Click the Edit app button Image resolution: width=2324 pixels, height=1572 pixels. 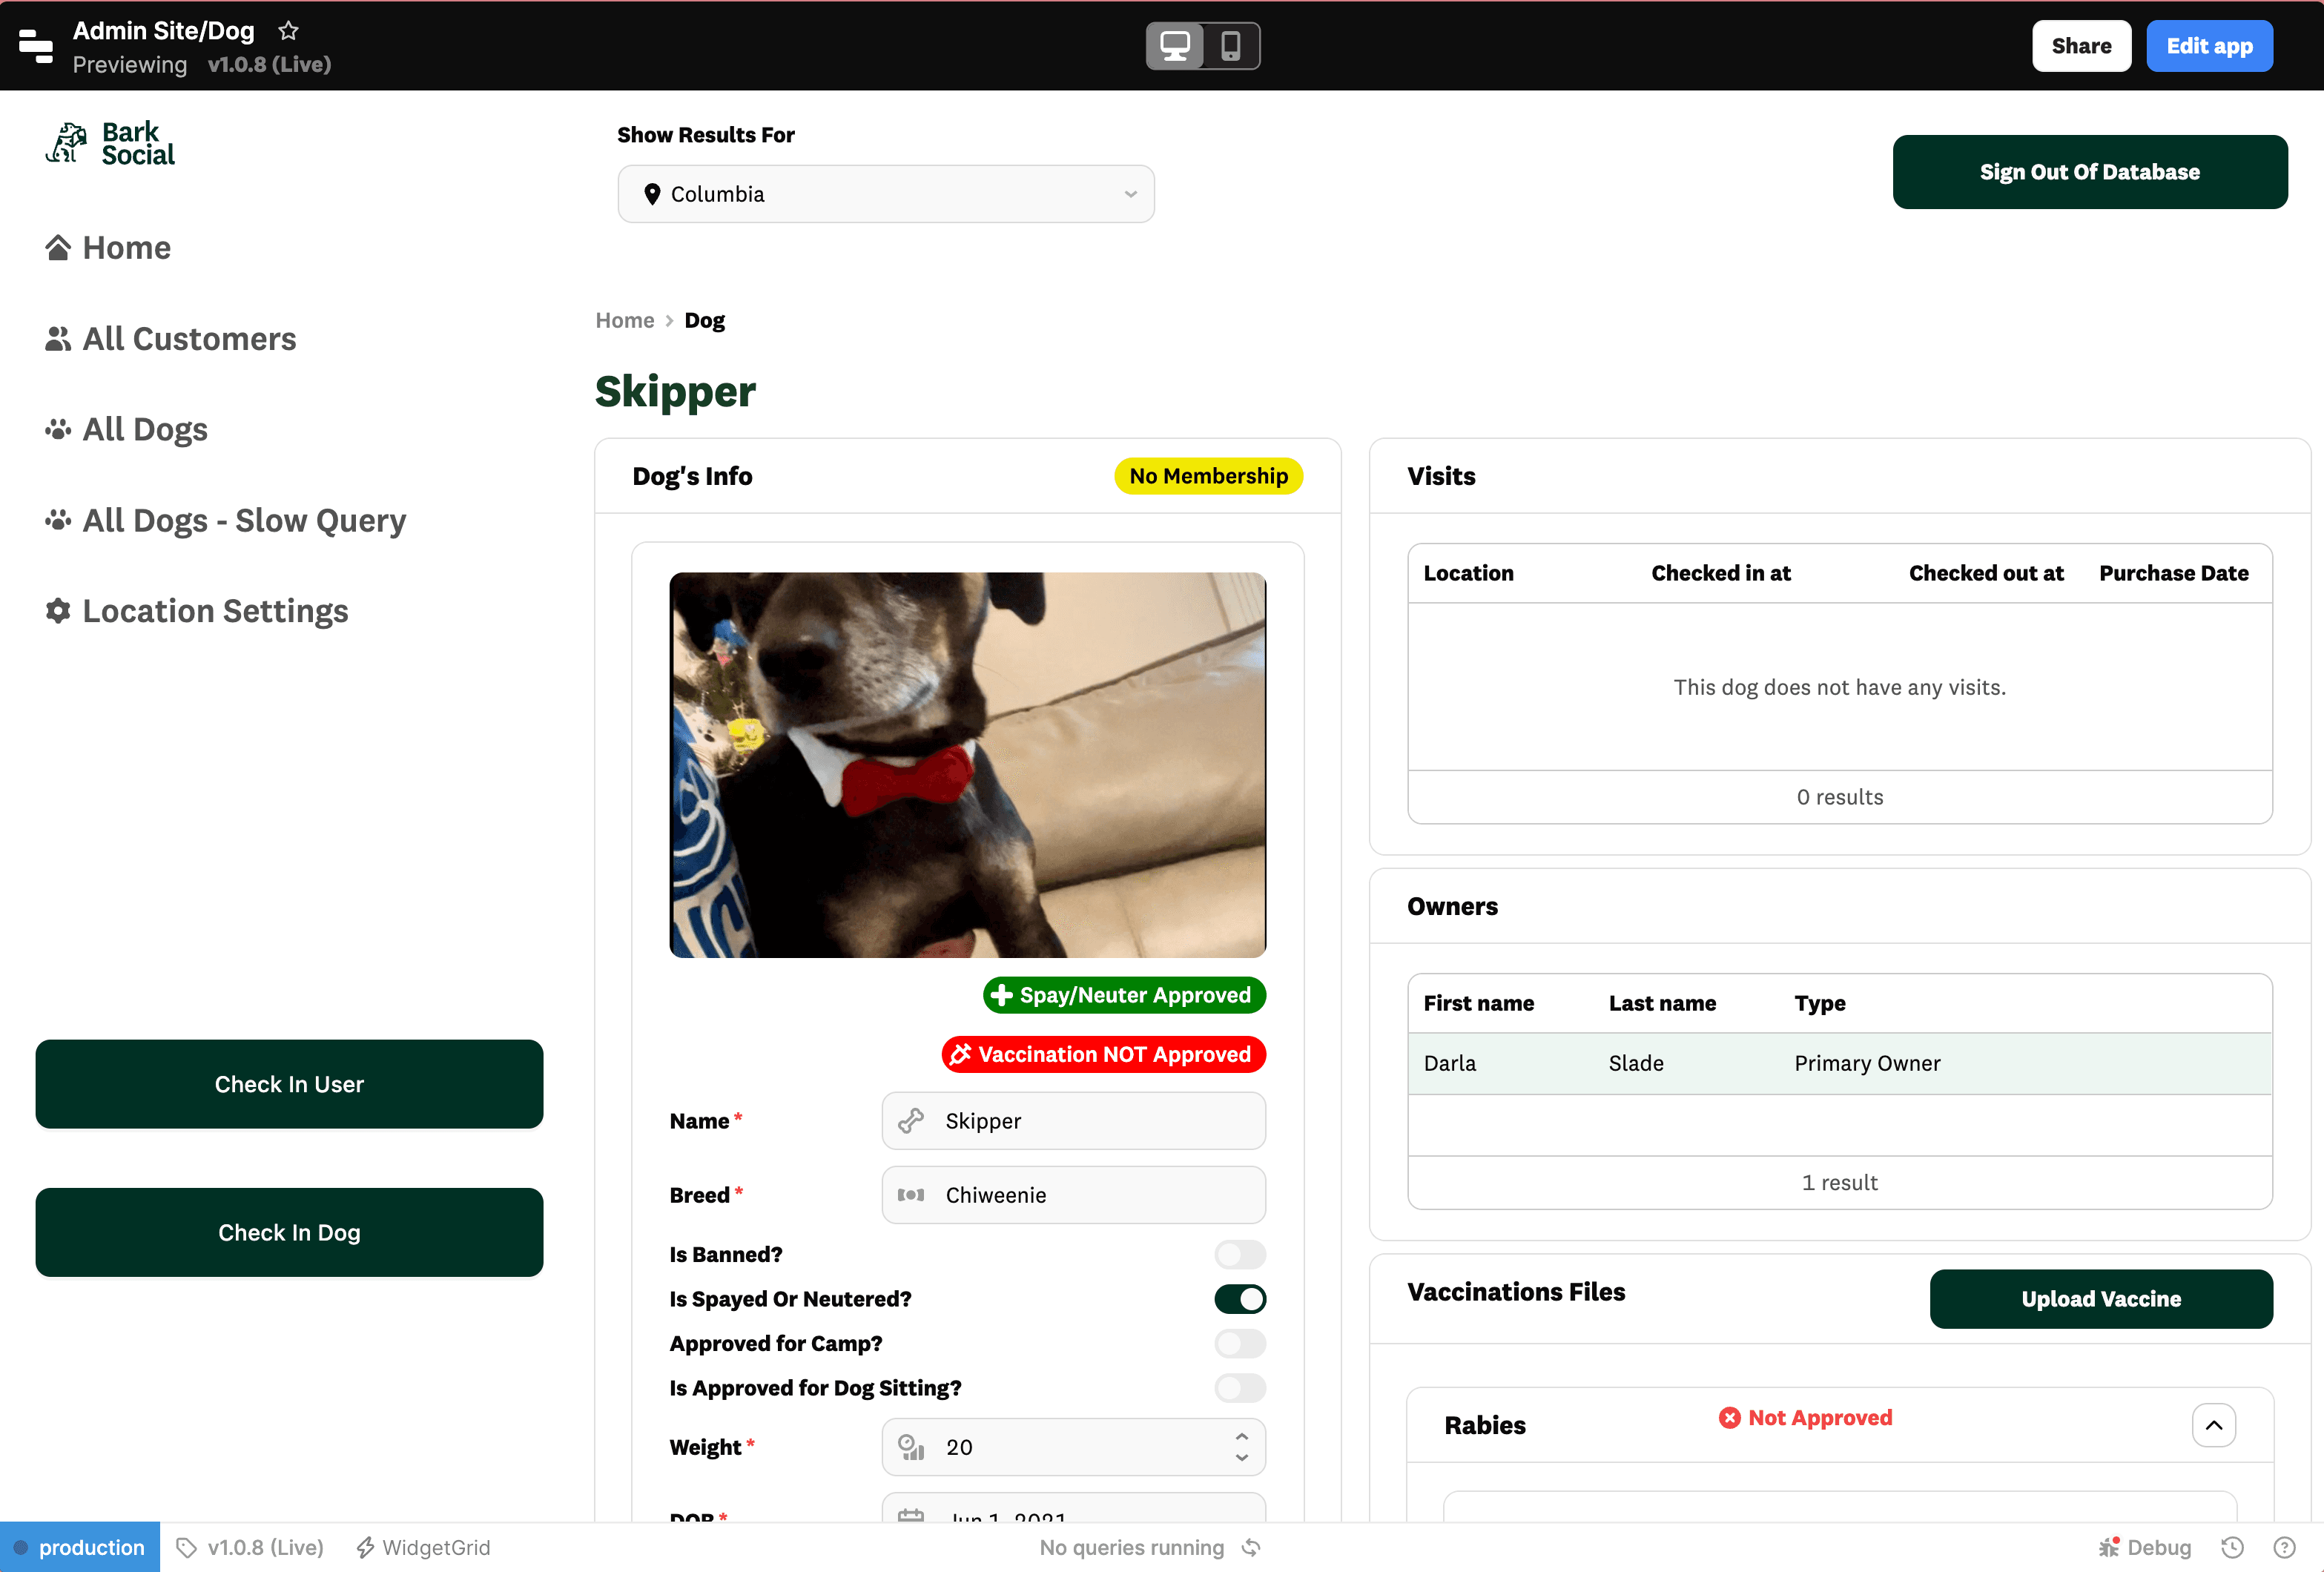[x=2209, y=46]
